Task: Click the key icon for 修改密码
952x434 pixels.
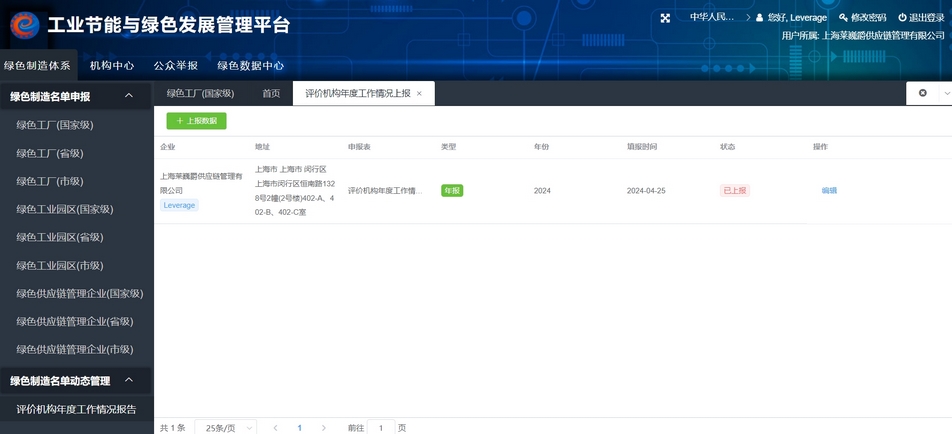Action: (843, 18)
